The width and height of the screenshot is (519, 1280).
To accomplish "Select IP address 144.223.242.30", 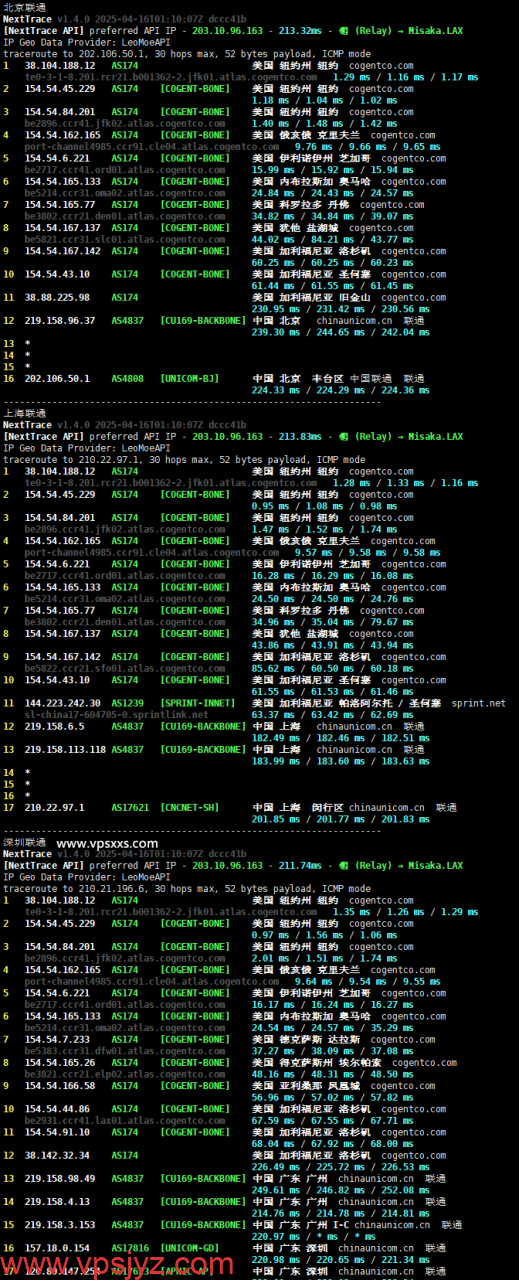I will click(x=62, y=703).
